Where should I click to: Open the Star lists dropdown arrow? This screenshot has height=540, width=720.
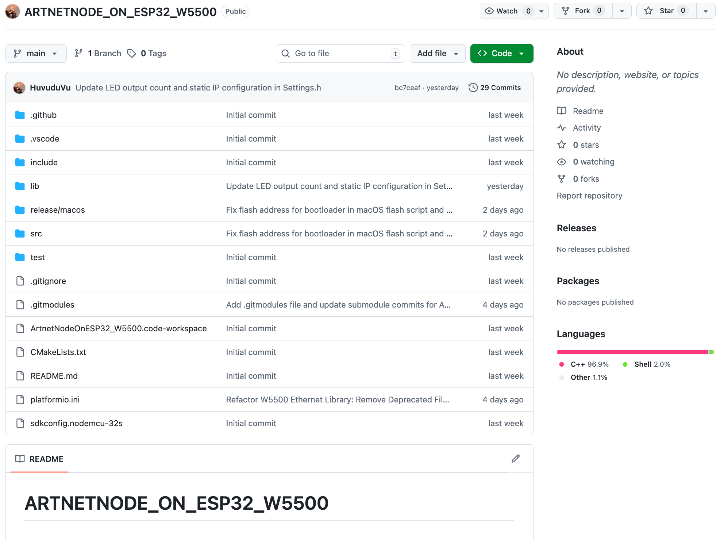click(711, 11)
